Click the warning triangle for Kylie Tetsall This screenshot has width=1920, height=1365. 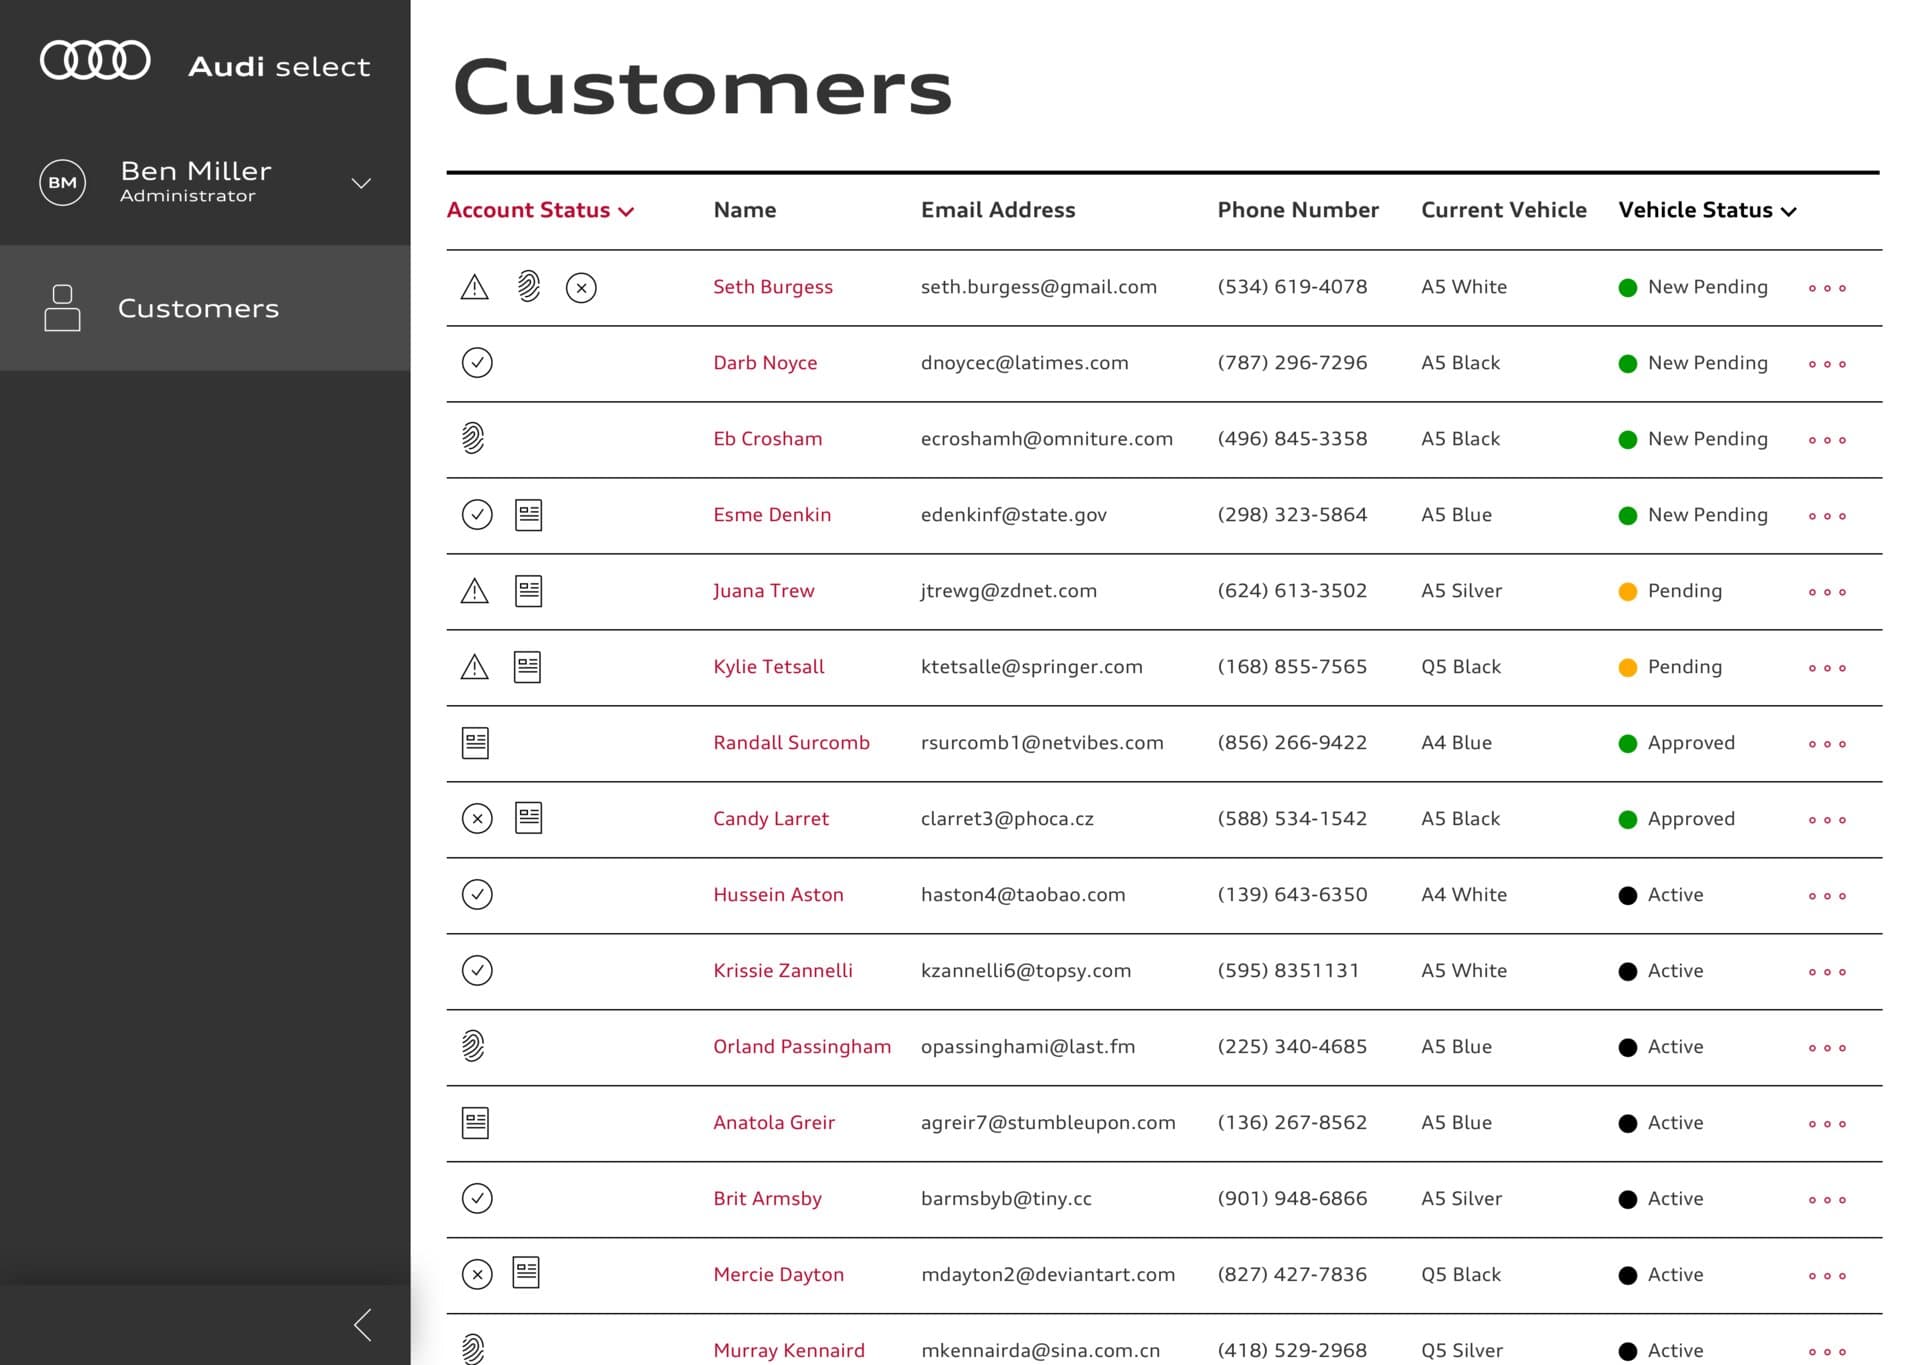pos(474,666)
